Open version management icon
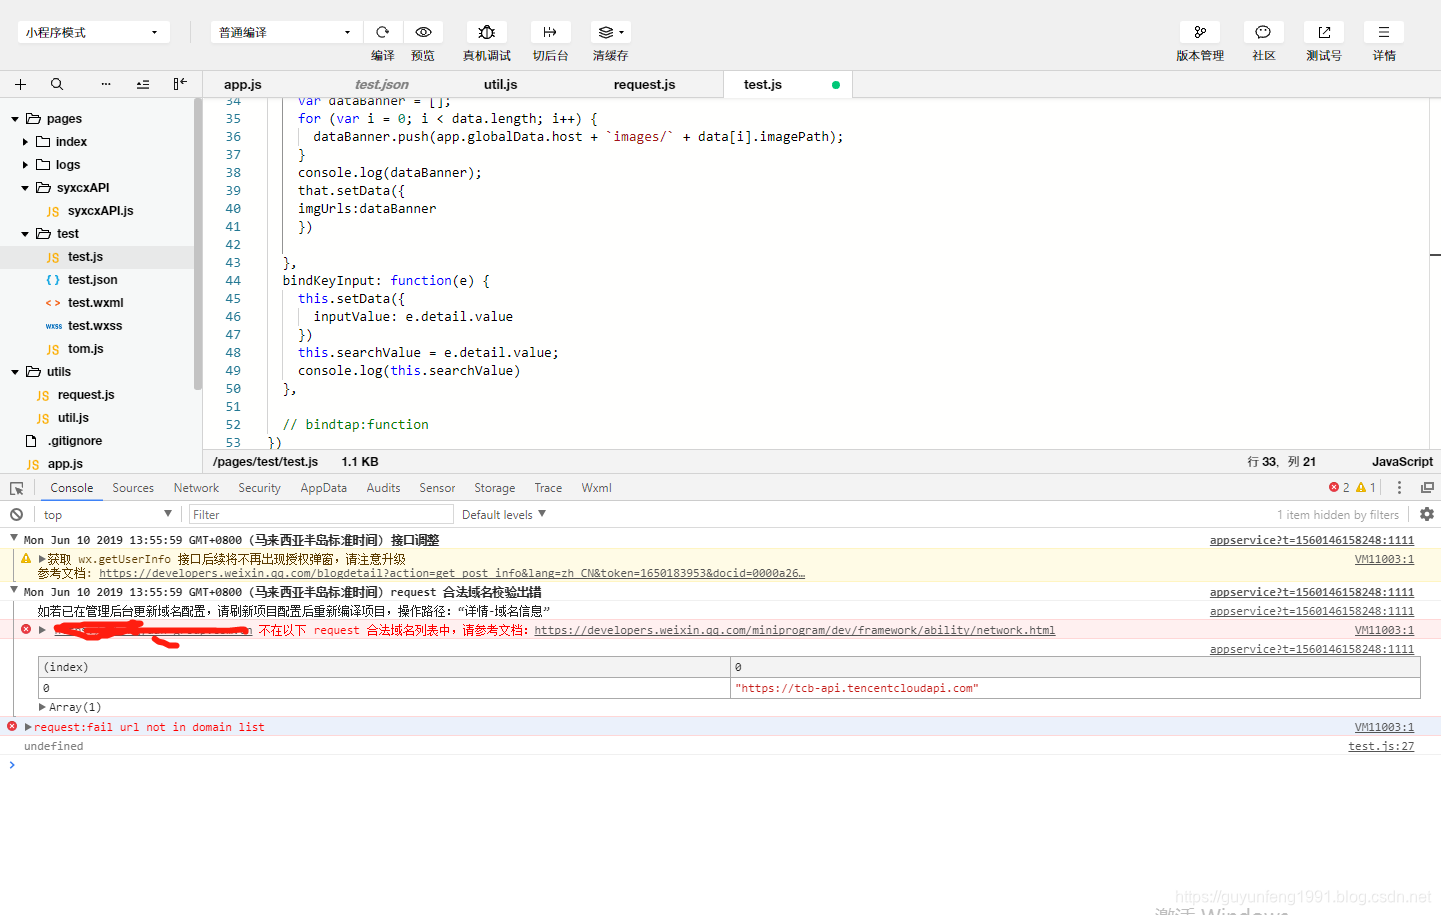The image size is (1441, 915). click(x=1200, y=32)
